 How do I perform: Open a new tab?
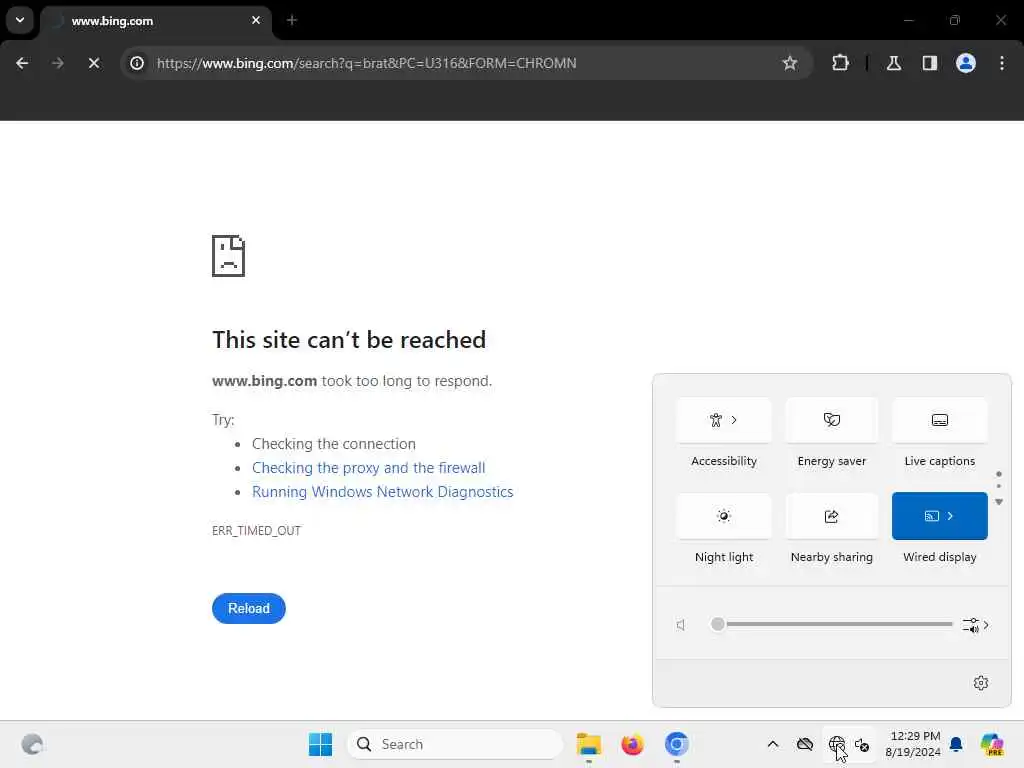292,20
